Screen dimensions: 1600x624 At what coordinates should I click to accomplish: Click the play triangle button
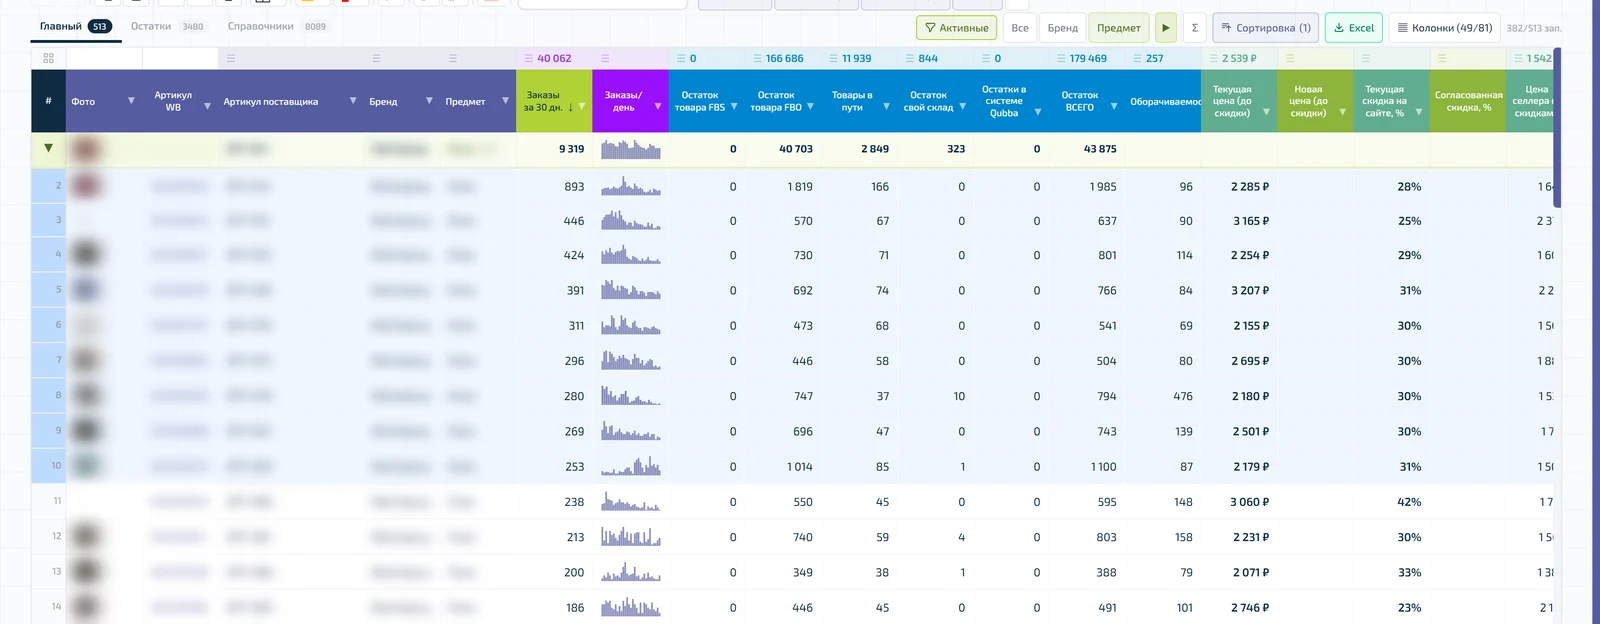pyautogui.click(x=1166, y=28)
